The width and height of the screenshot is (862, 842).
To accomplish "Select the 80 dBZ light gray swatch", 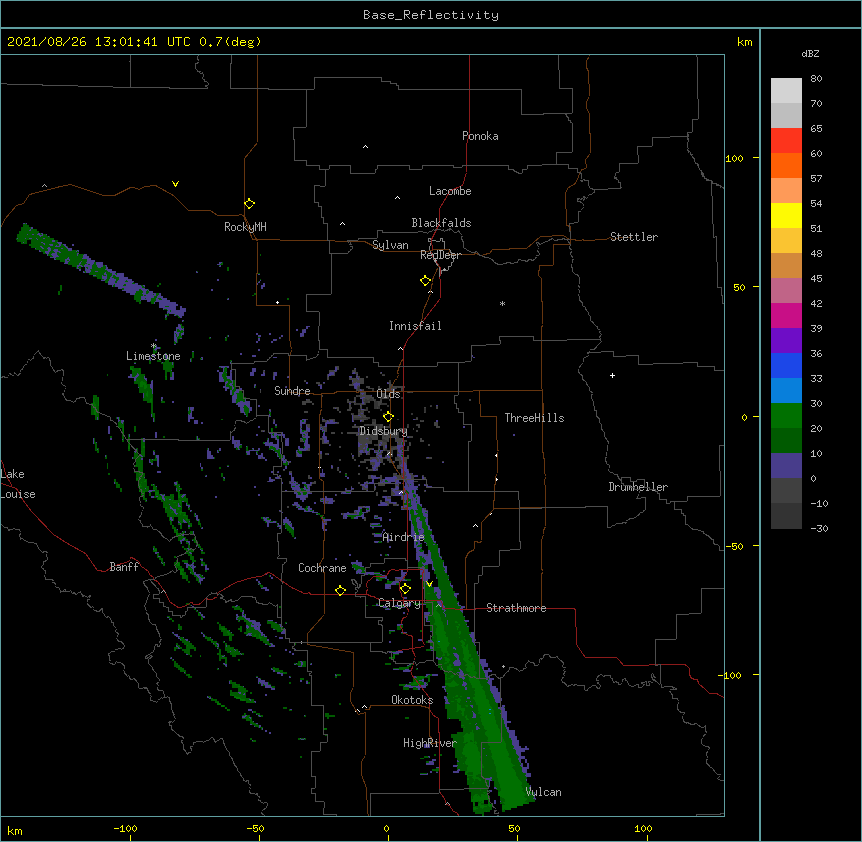I will tap(786, 90).
